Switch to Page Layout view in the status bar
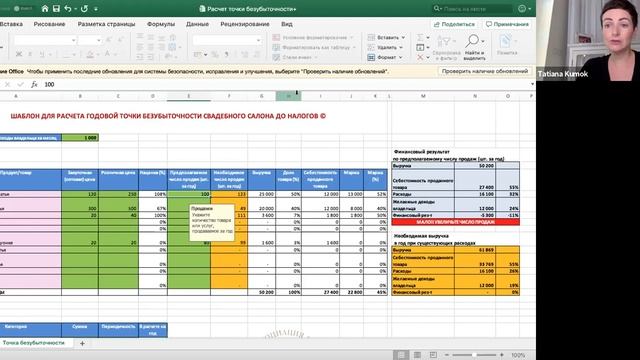The height and width of the screenshot is (360, 640). (417, 355)
